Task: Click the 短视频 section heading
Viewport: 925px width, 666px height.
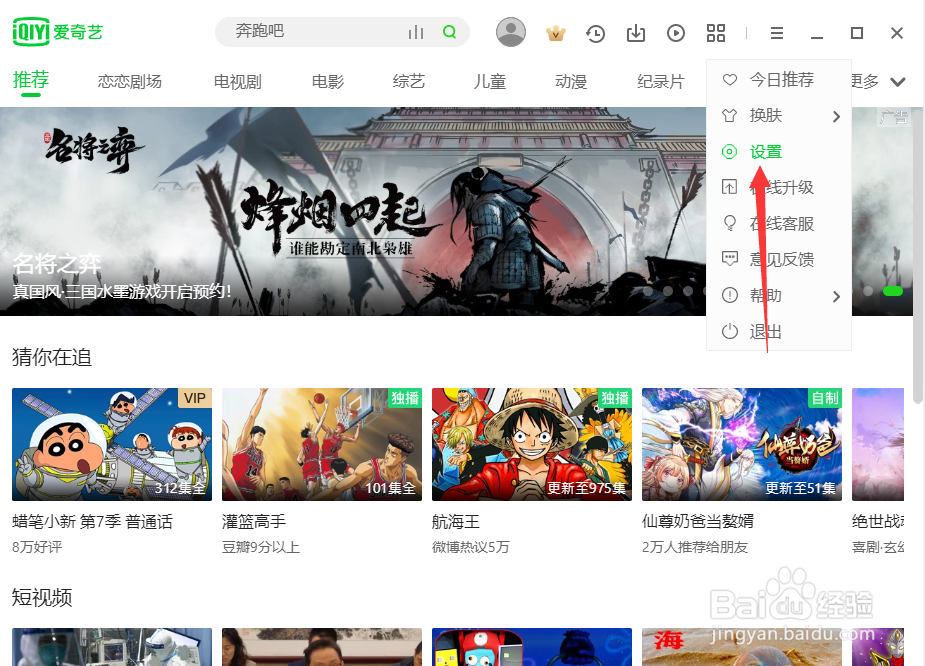Action: 42,598
